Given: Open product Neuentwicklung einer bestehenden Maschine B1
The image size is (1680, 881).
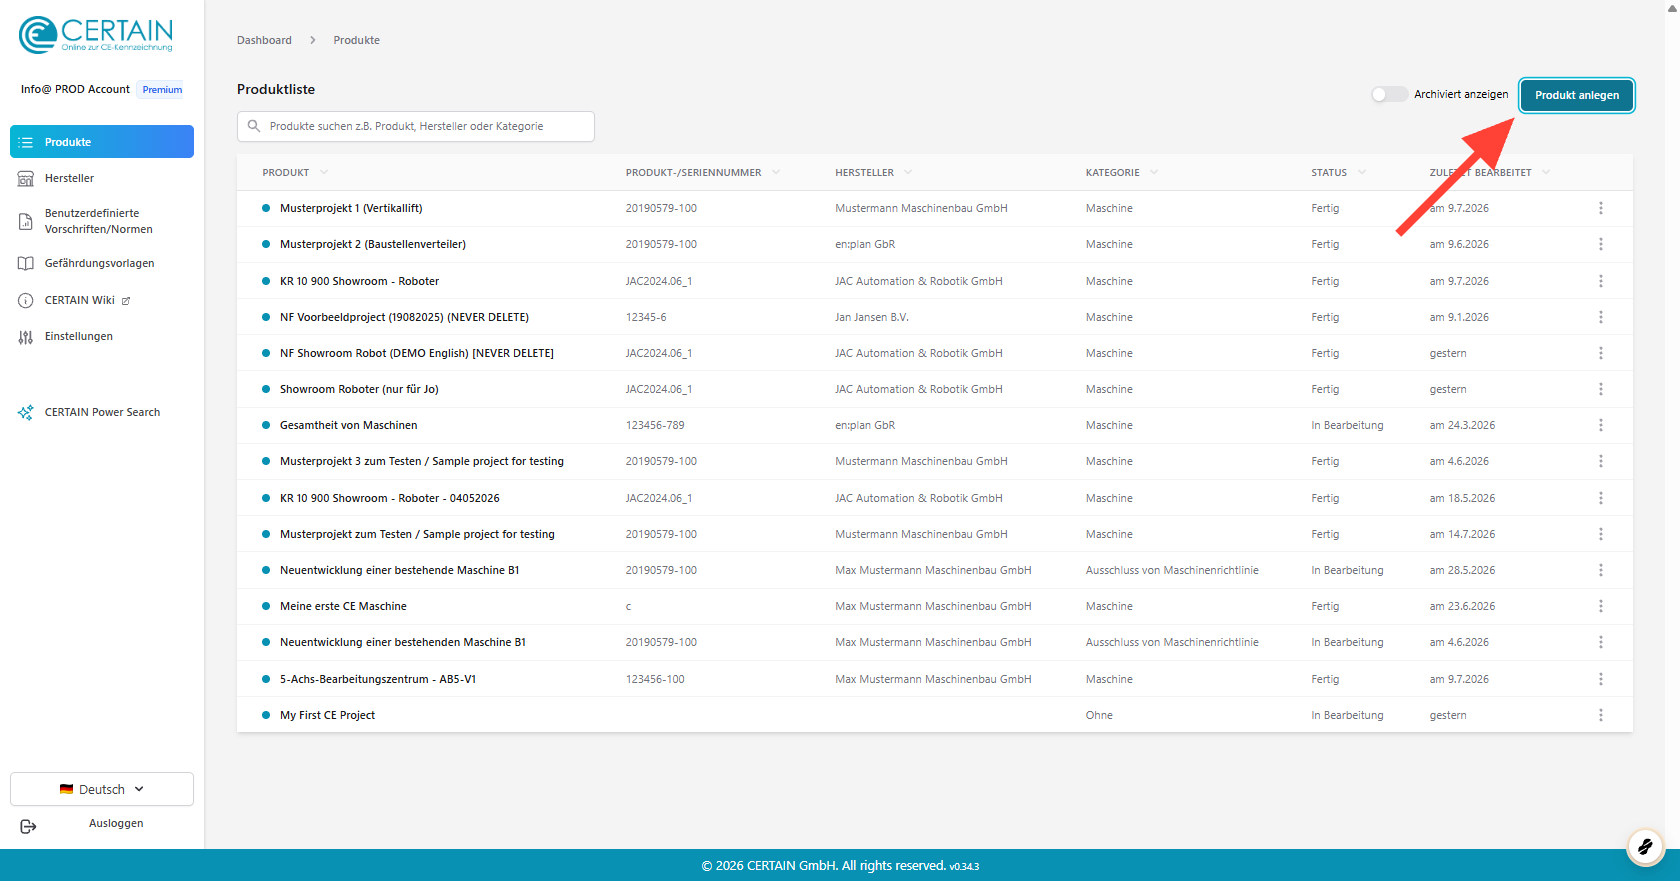Looking at the screenshot, I should pos(403,642).
